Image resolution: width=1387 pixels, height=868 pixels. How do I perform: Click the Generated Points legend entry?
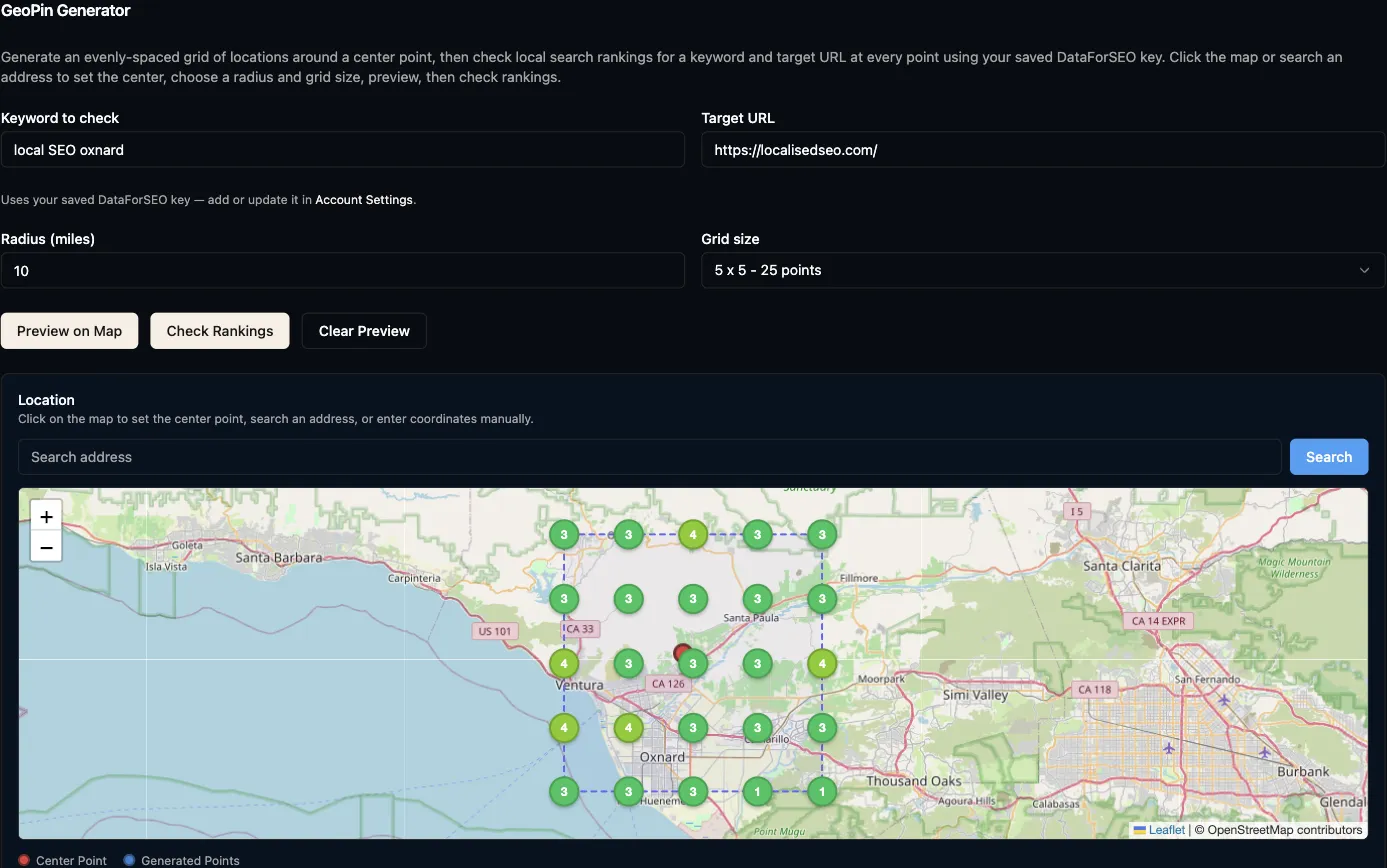click(181, 860)
